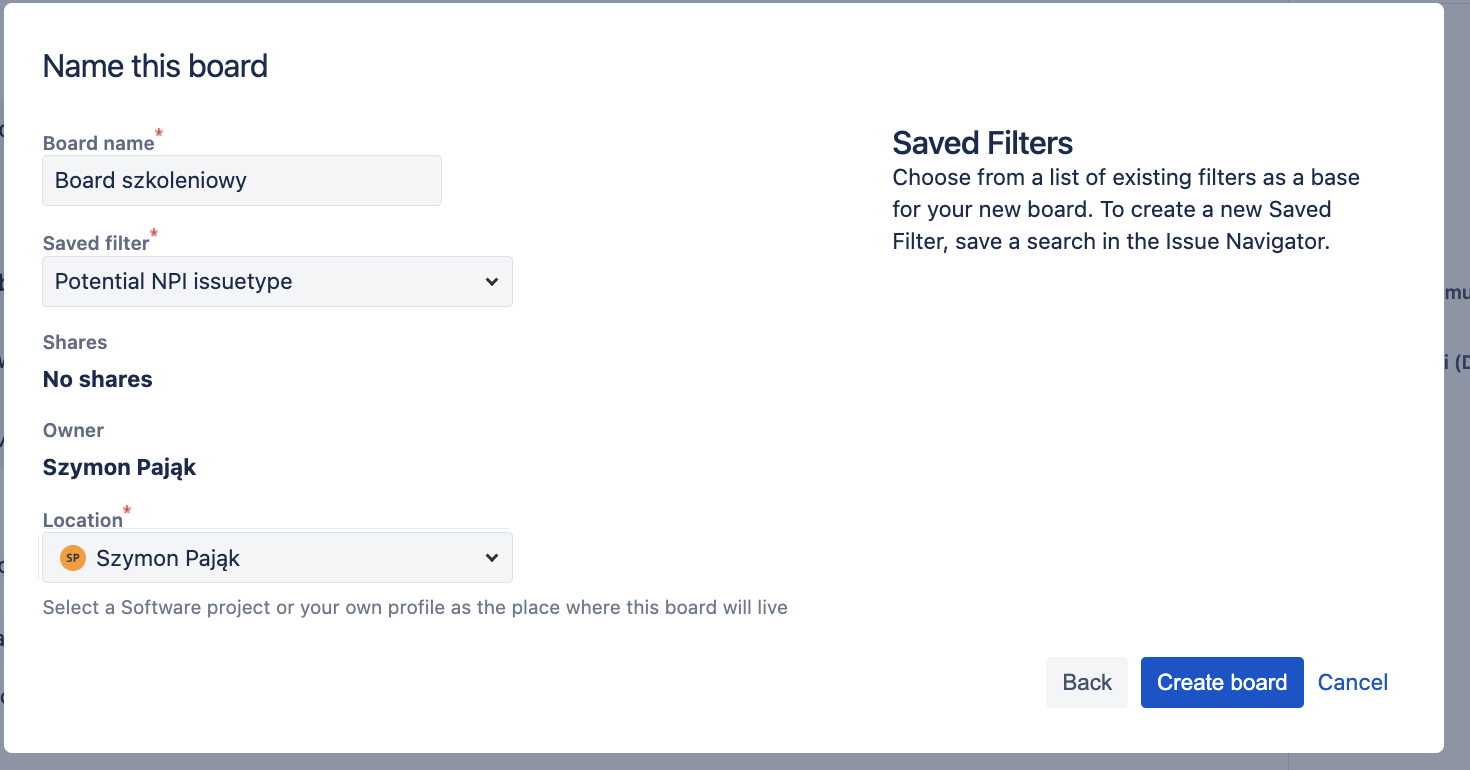Click the red asterisk beside Location
The height and width of the screenshot is (770, 1470).
tap(127, 510)
